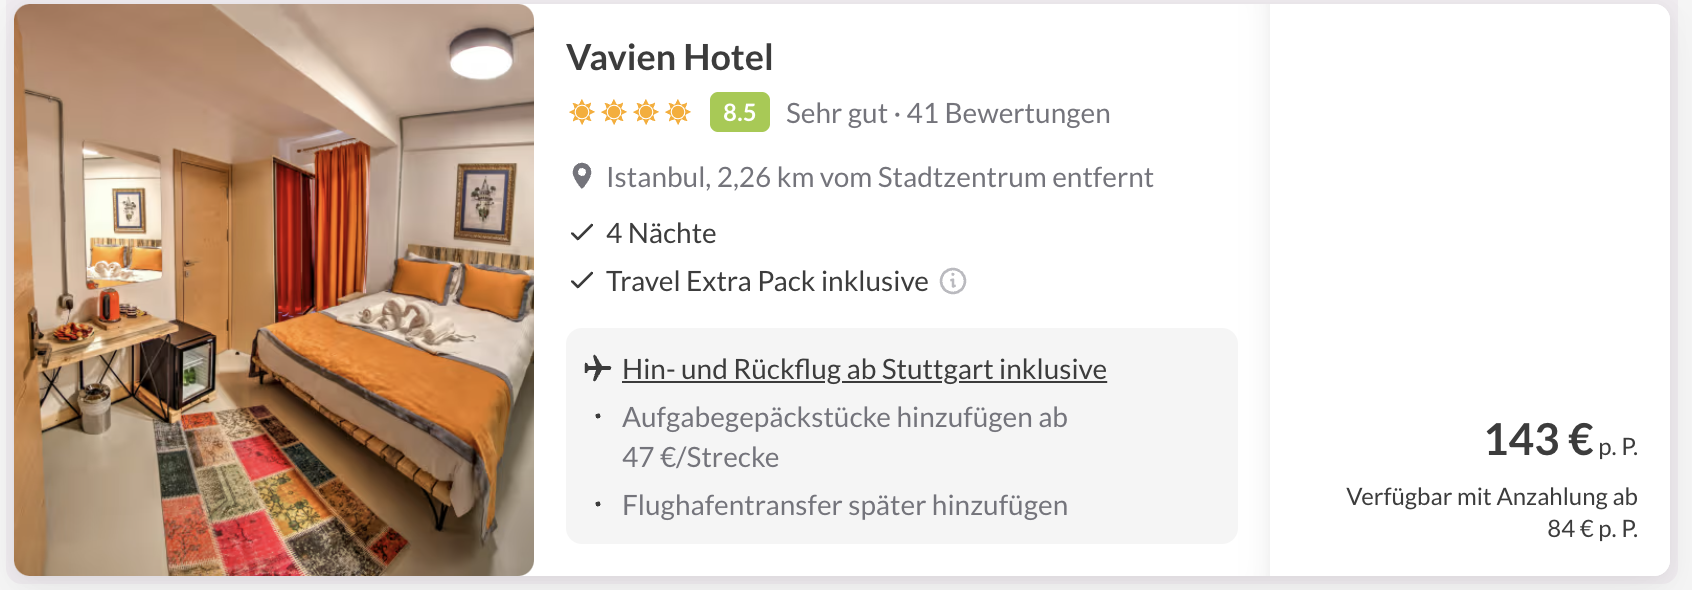Viewport: 1692px width, 590px height.
Task: Select the Istanbul Stadtzentrum distance text
Action: (879, 178)
